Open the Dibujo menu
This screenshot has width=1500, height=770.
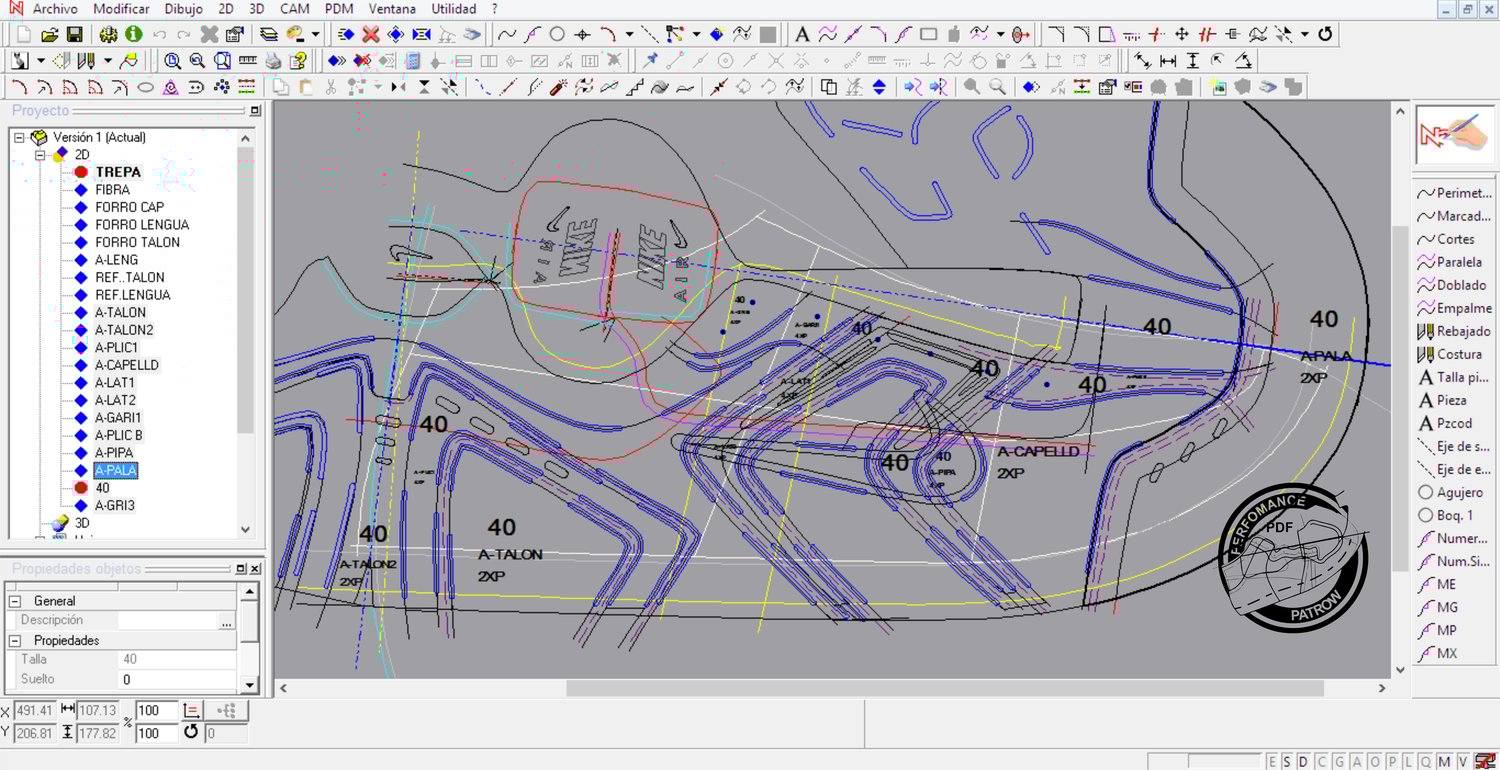click(x=183, y=9)
